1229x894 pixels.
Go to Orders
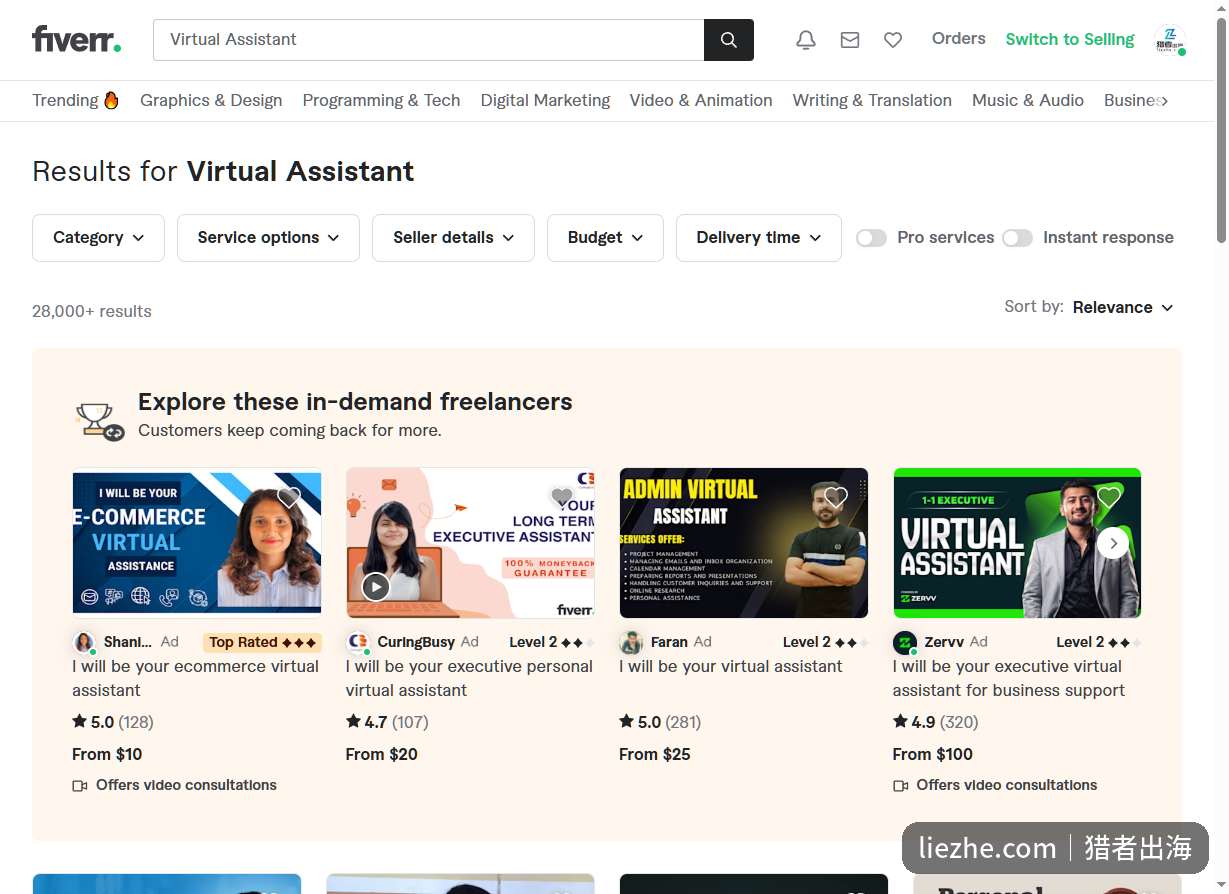(x=958, y=39)
